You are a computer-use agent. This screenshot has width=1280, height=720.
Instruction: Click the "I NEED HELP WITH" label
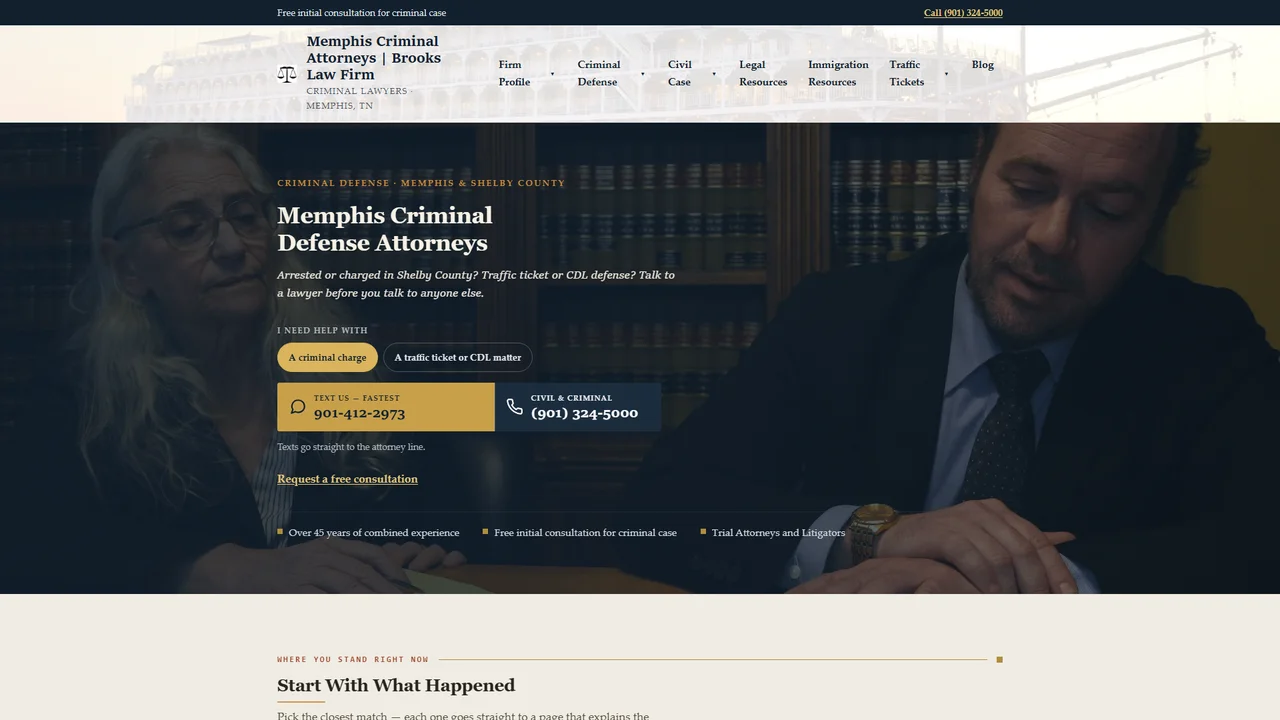coord(322,330)
